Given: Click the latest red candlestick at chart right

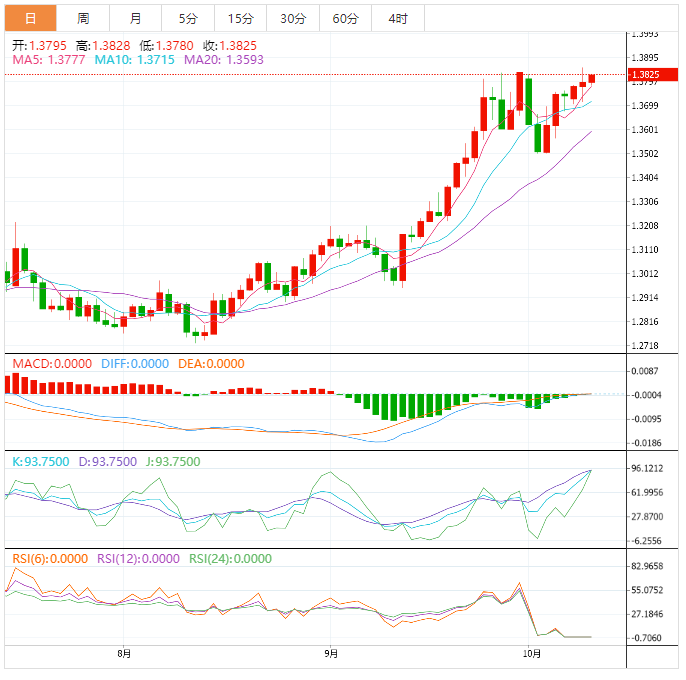Looking at the screenshot, I should pos(592,78).
